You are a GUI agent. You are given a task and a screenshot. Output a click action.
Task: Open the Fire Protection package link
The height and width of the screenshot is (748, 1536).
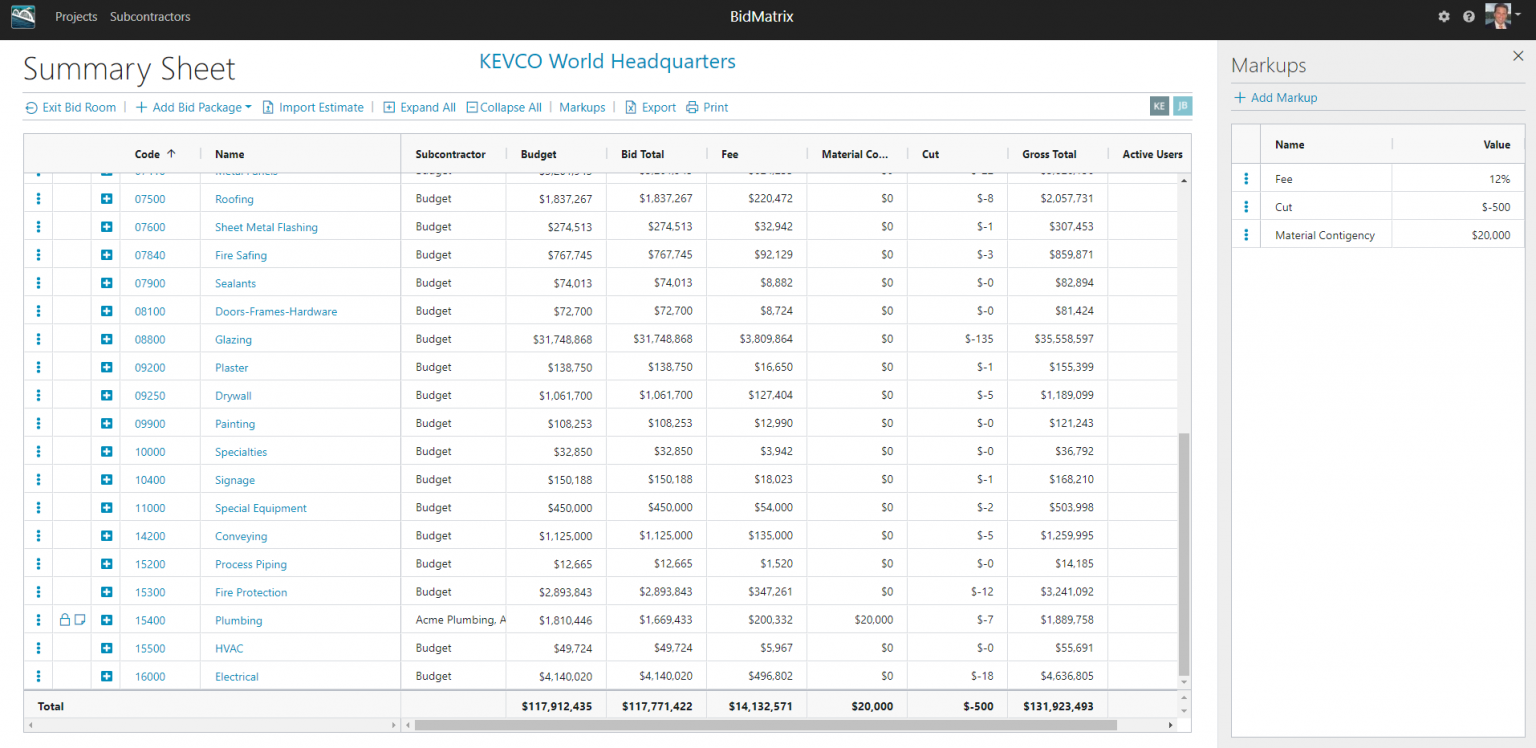point(251,592)
